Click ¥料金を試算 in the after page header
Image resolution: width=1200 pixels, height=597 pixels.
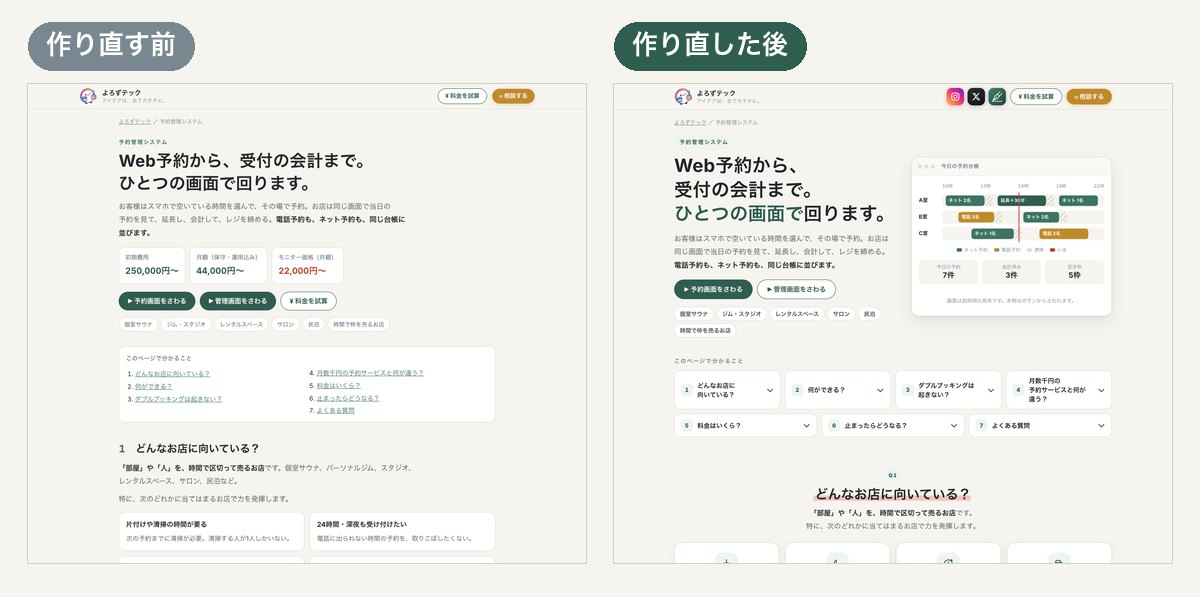[x=1036, y=97]
